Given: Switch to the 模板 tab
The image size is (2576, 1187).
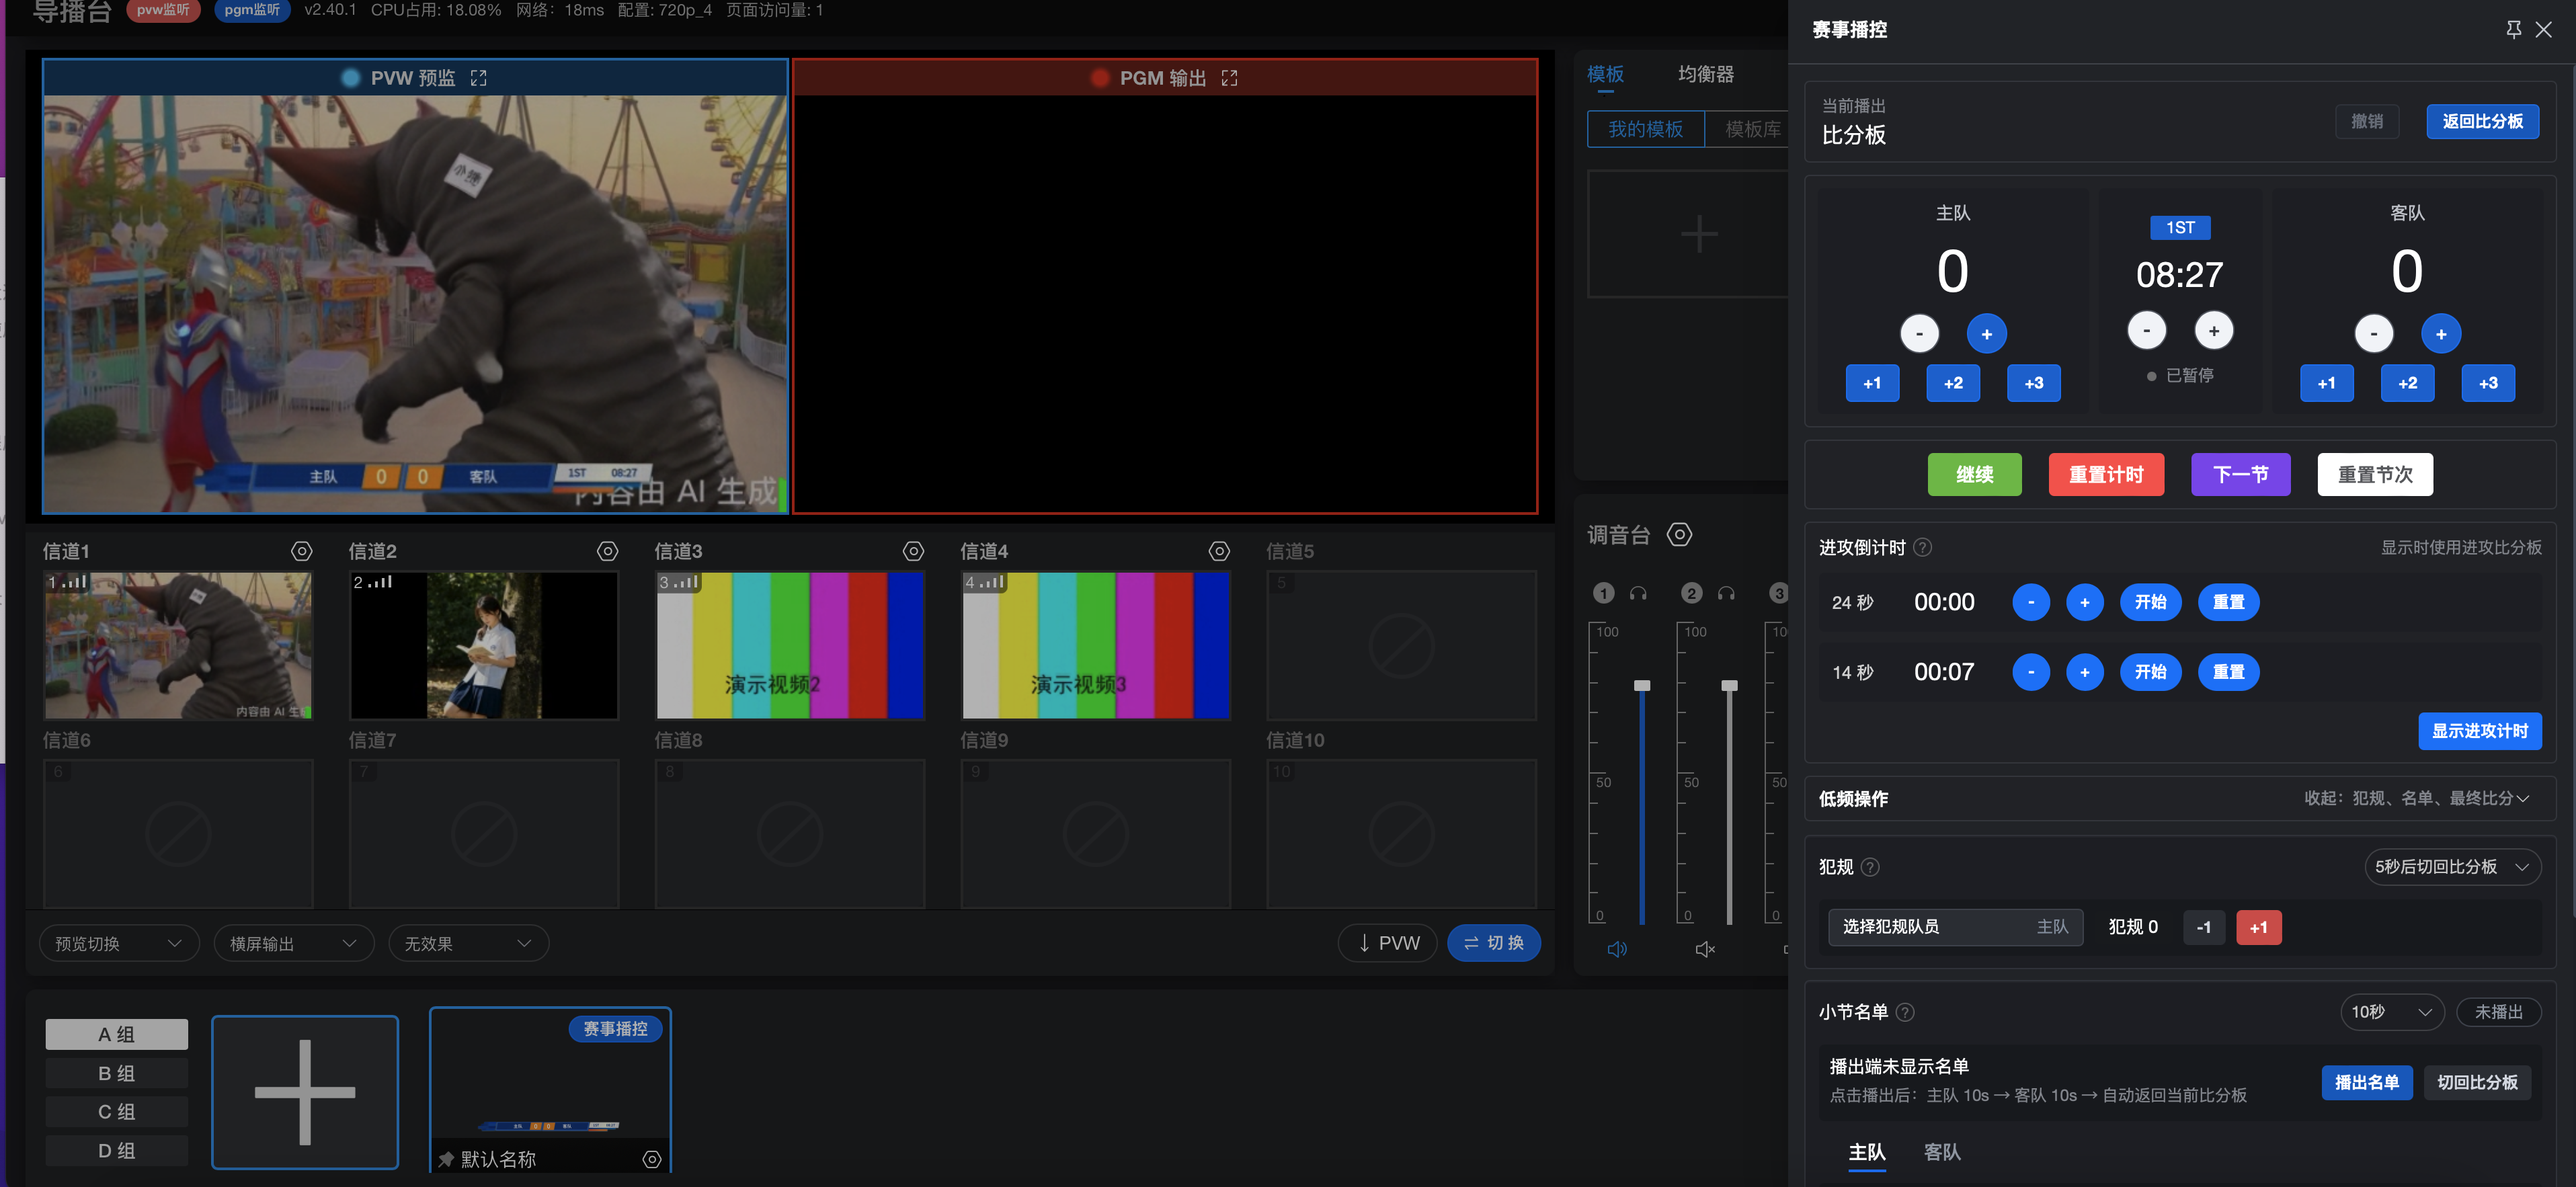Looking at the screenshot, I should pyautogui.click(x=1605, y=74).
